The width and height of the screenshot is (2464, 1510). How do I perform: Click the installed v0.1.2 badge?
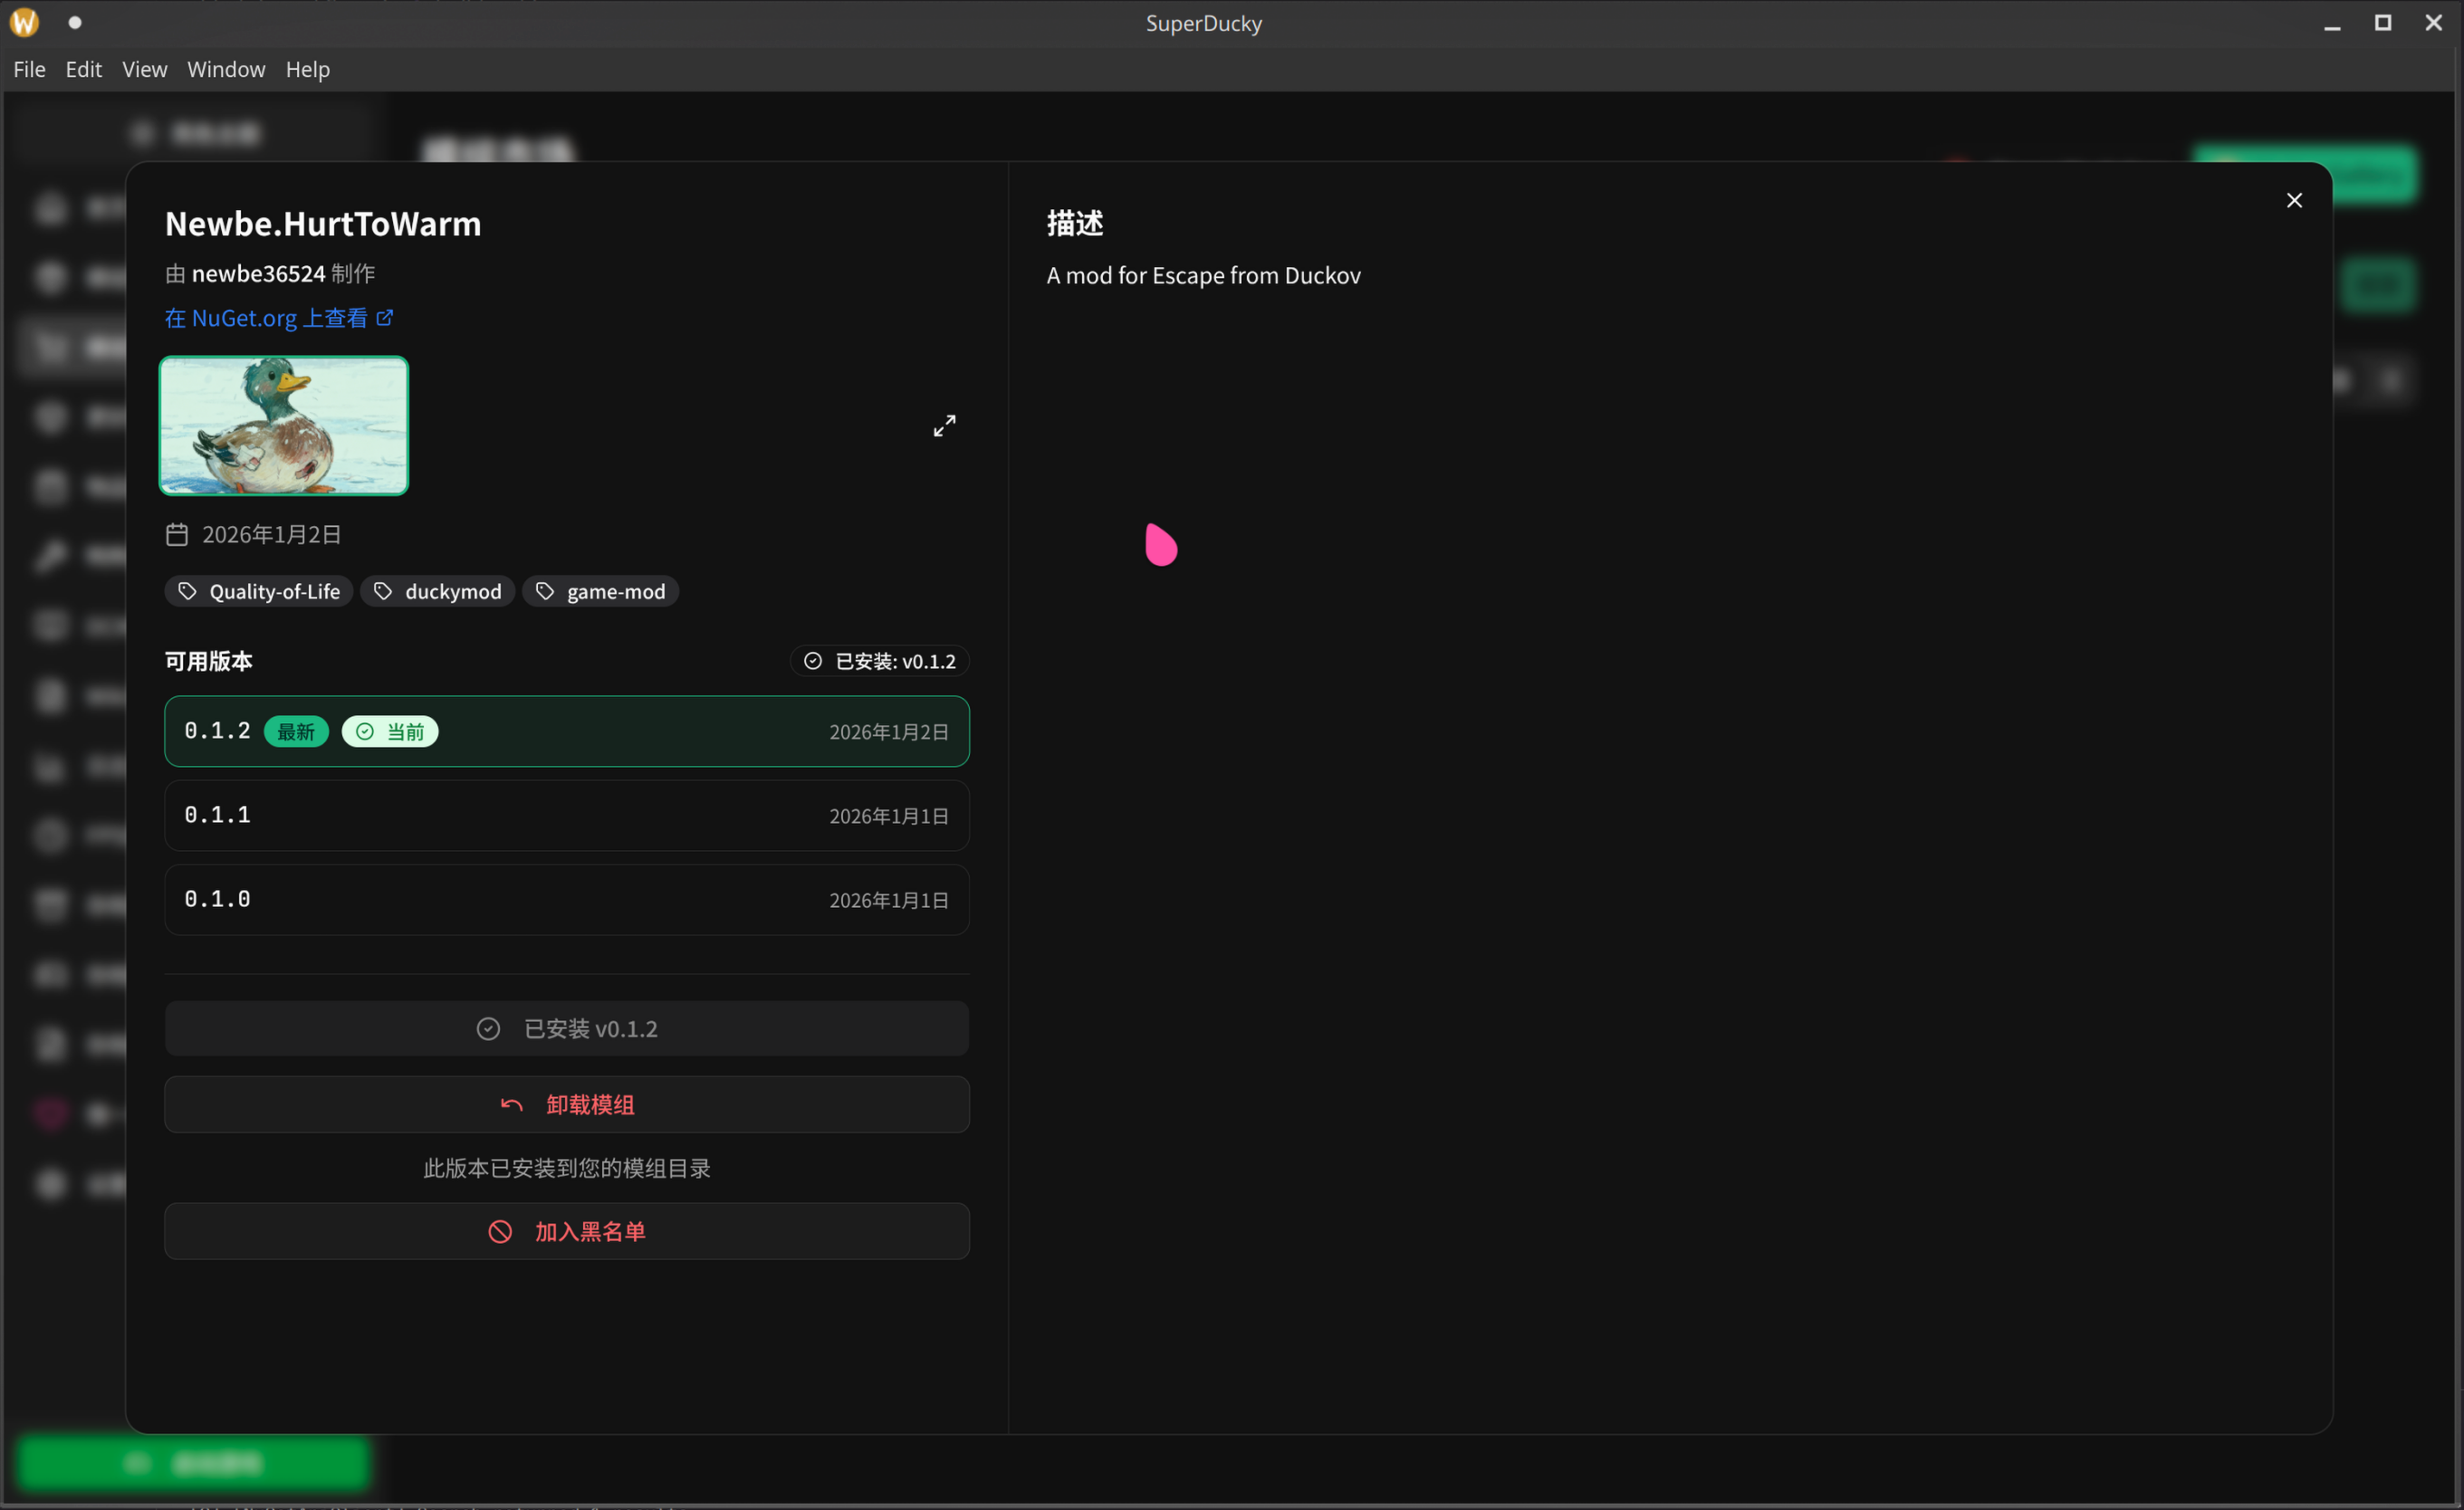[x=879, y=661]
